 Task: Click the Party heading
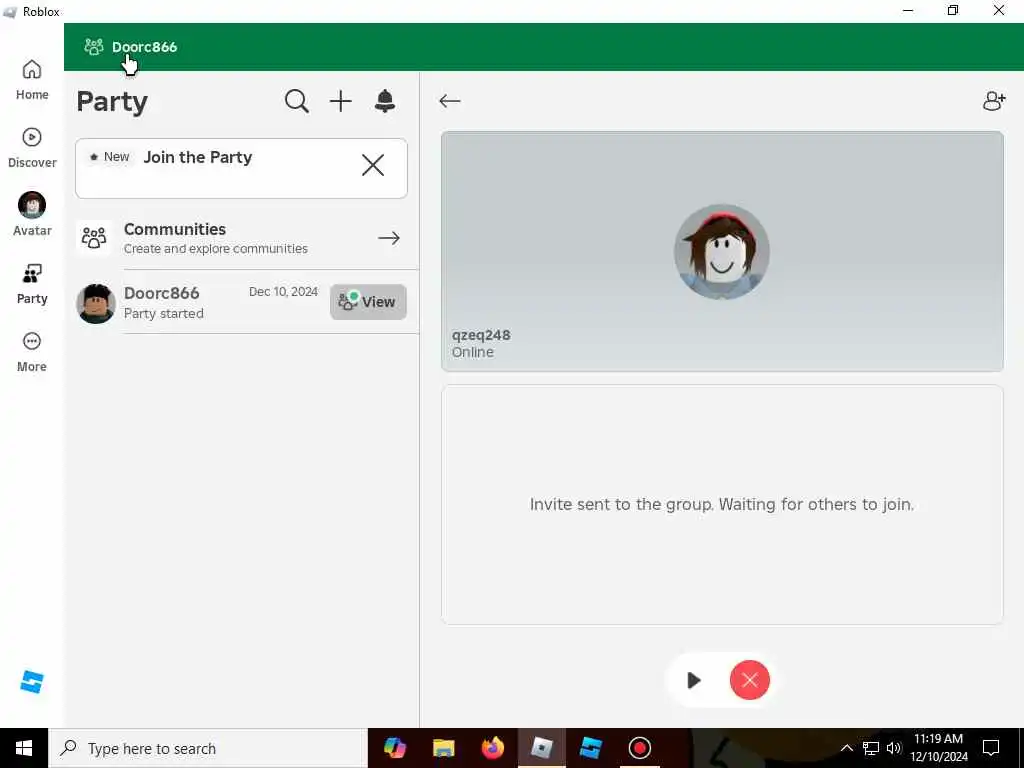point(112,102)
